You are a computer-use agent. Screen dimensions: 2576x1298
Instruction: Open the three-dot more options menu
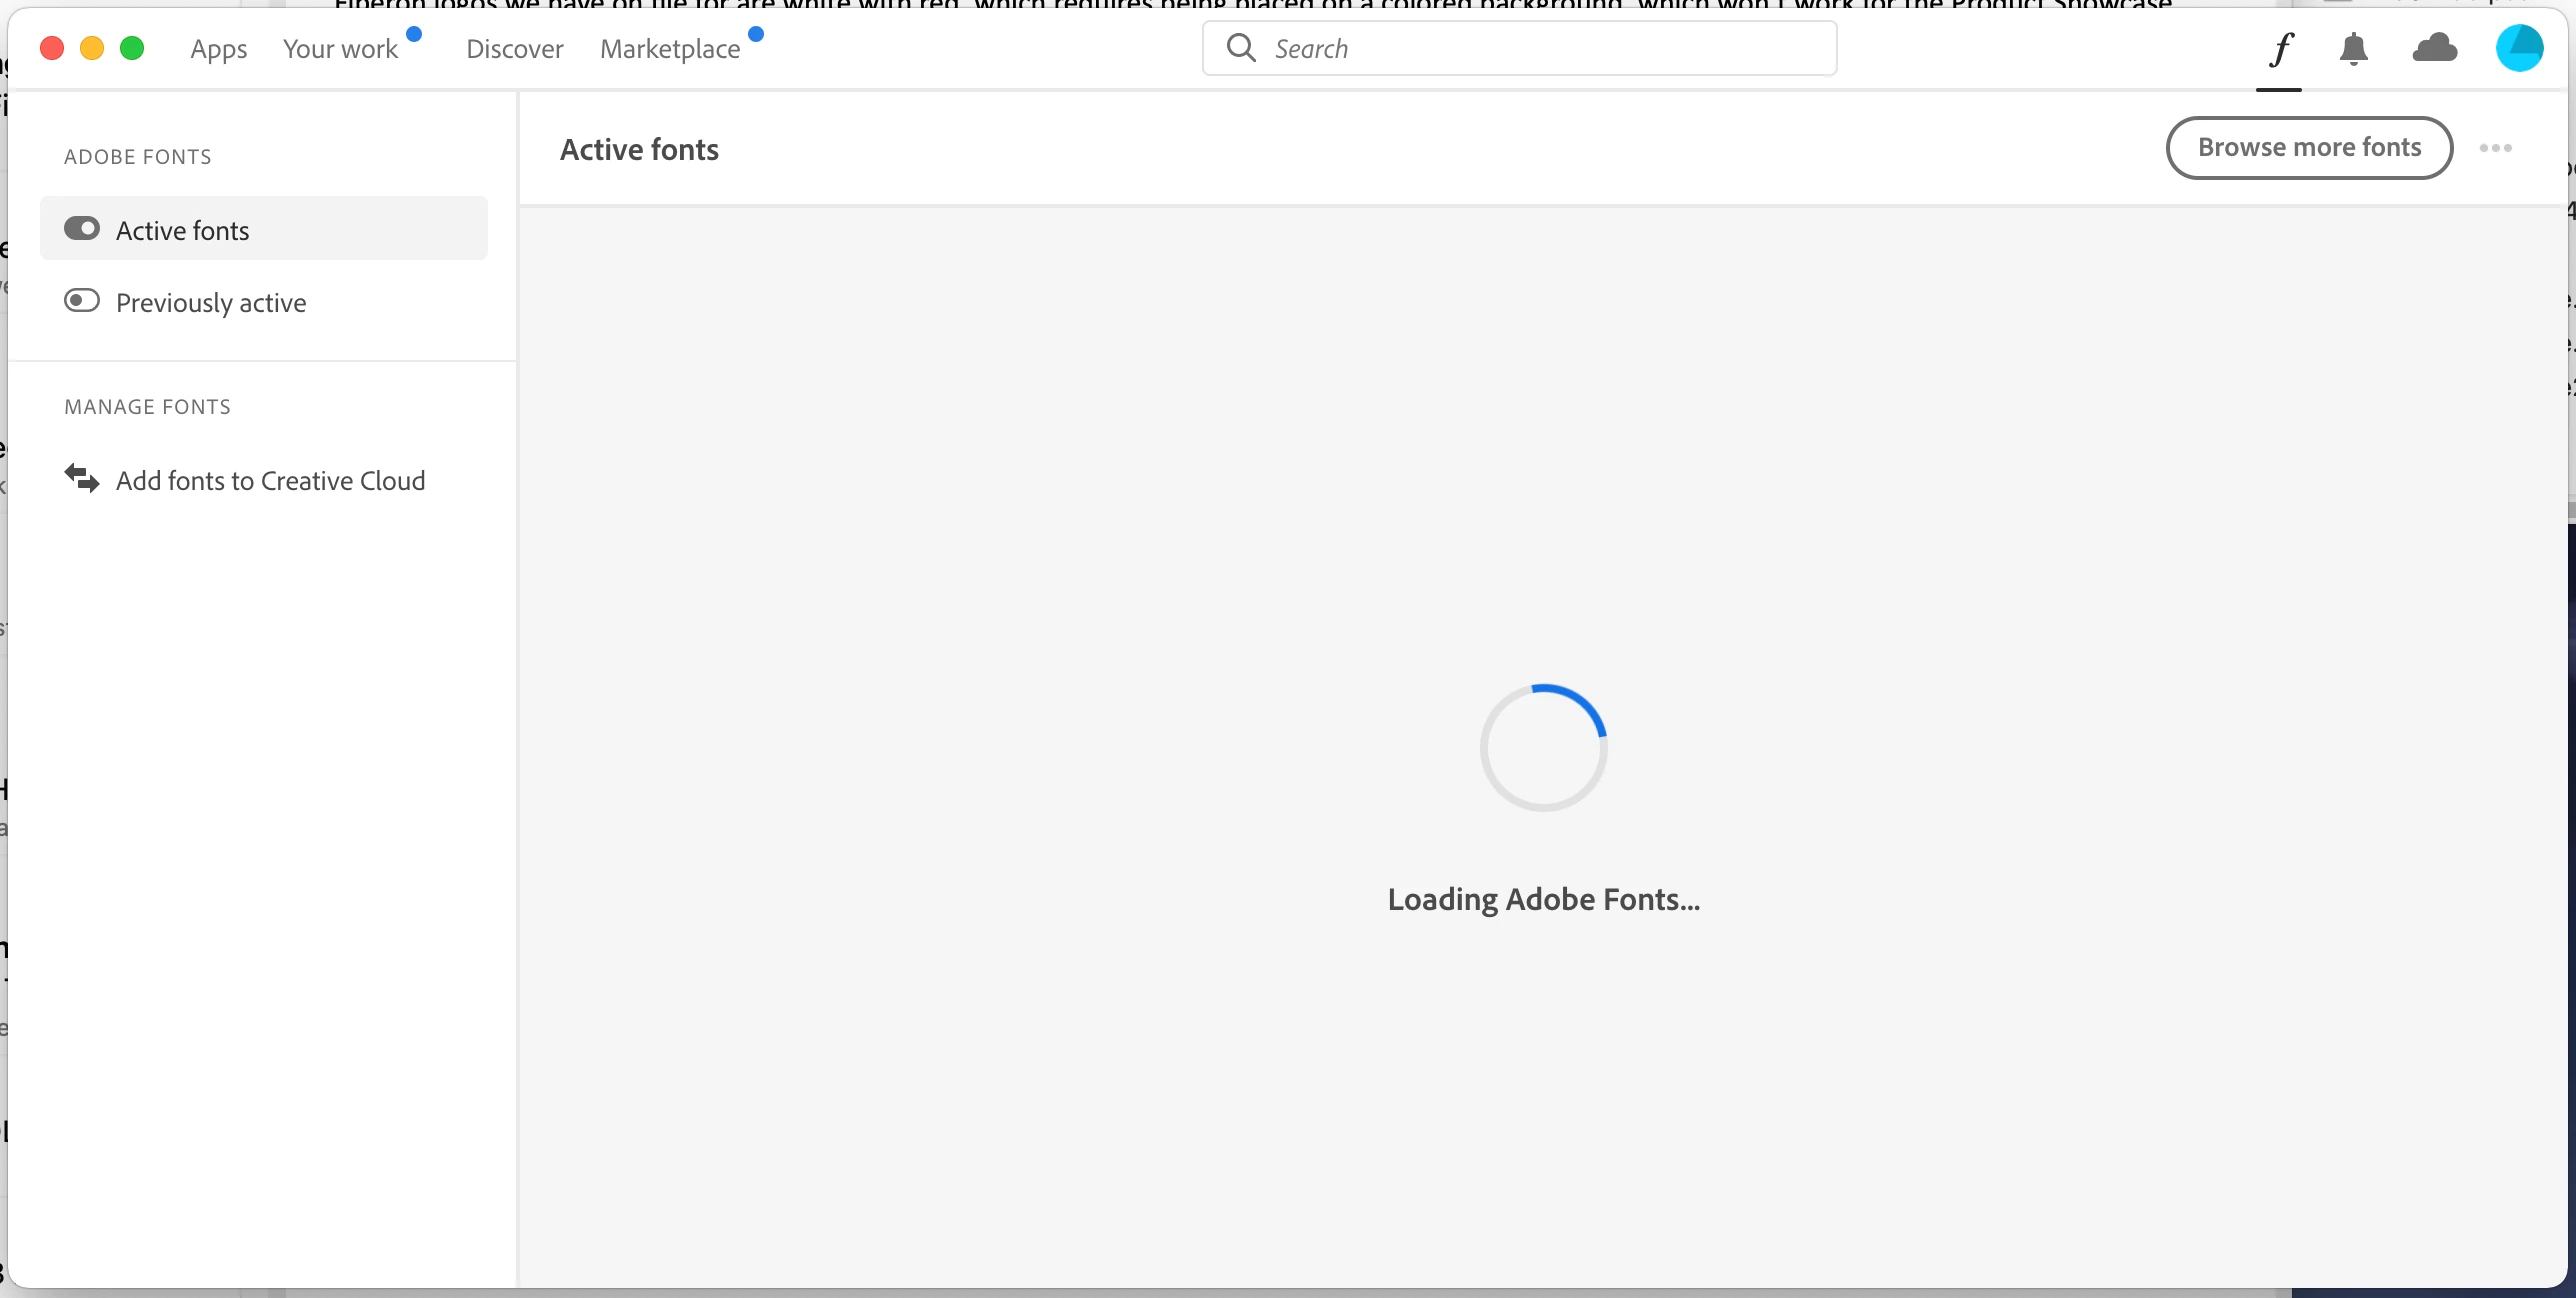[2495, 148]
